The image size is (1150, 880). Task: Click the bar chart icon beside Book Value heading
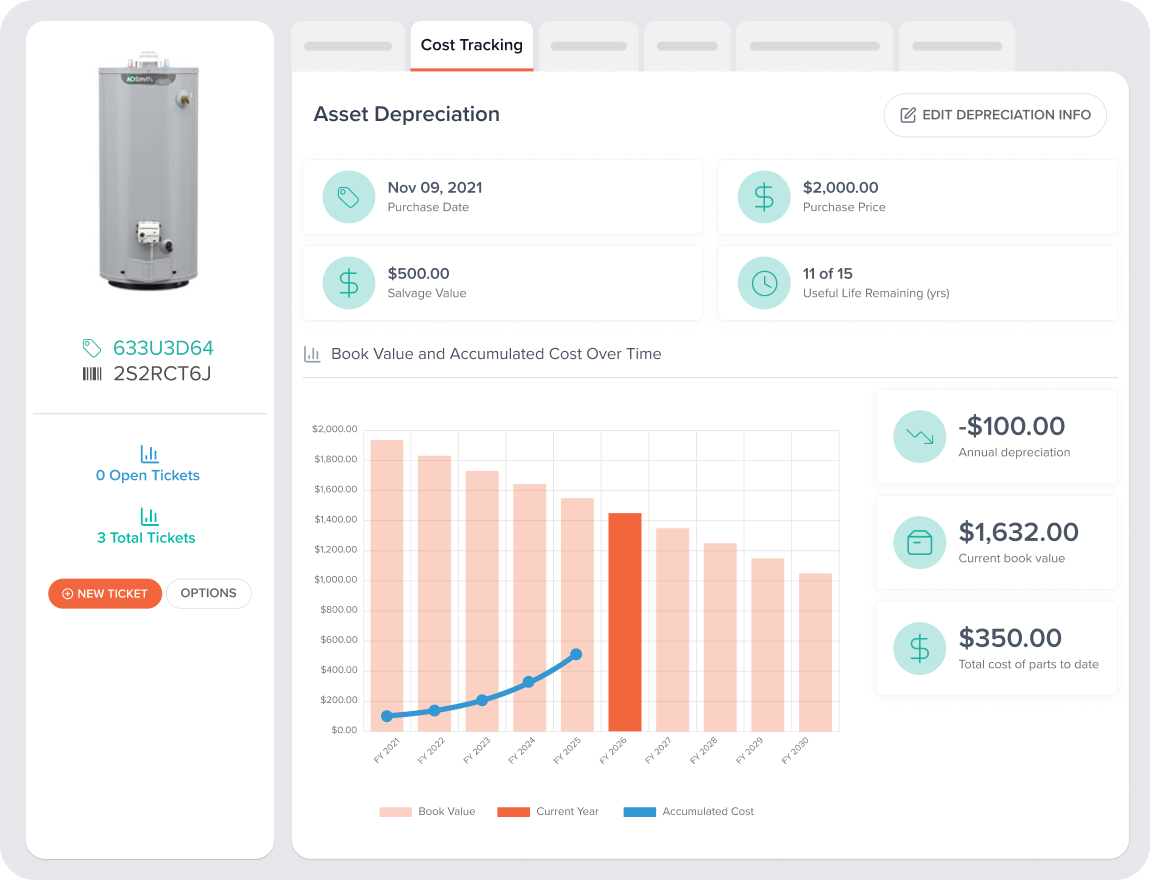pos(312,354)
